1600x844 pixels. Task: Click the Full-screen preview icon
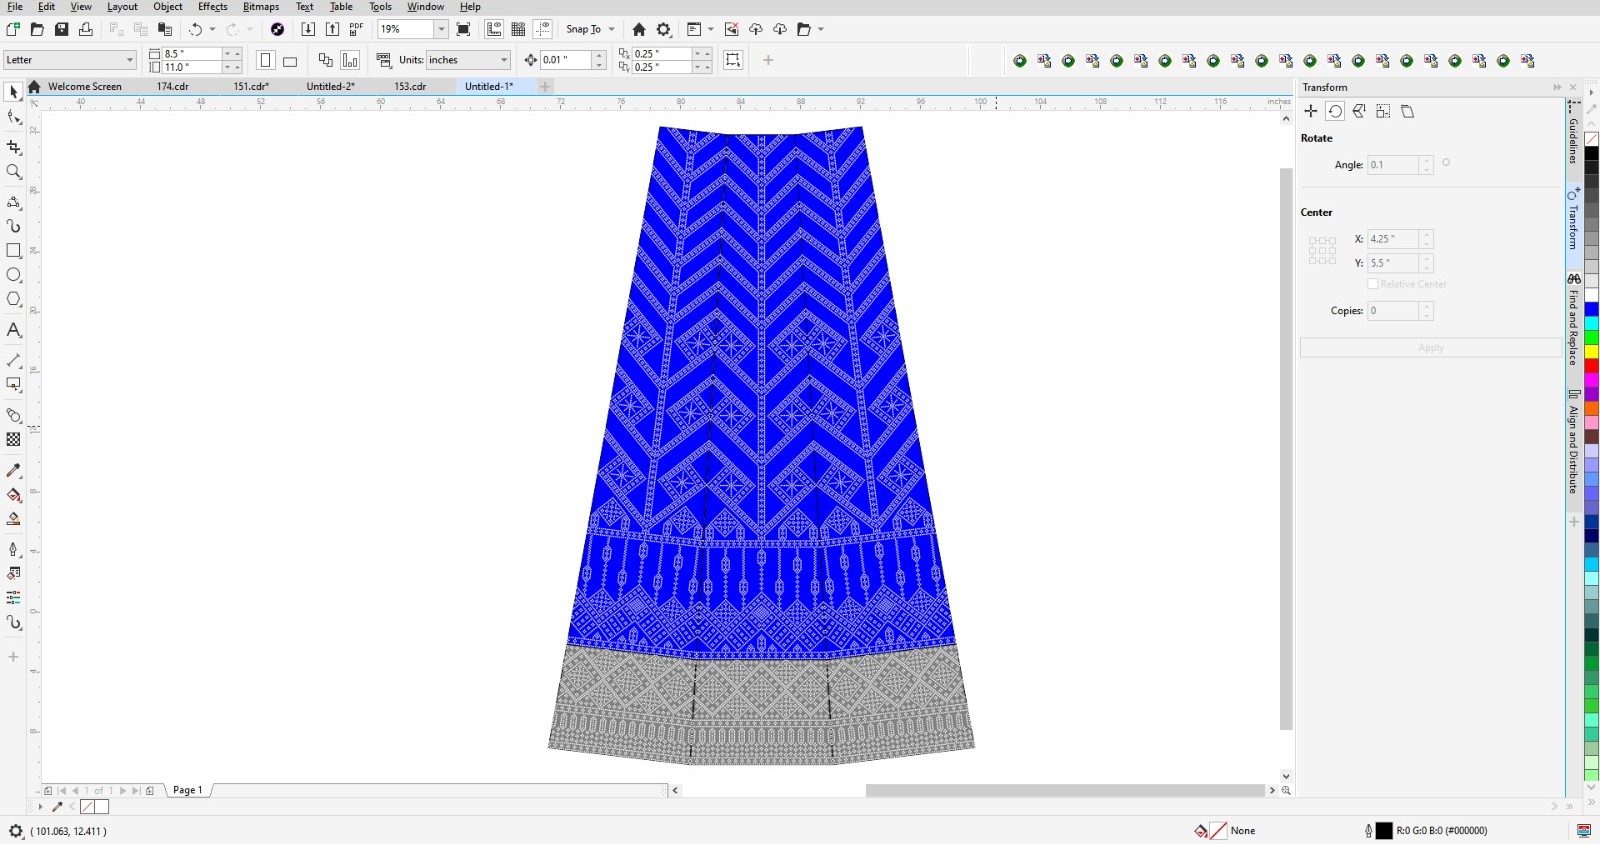463,29
